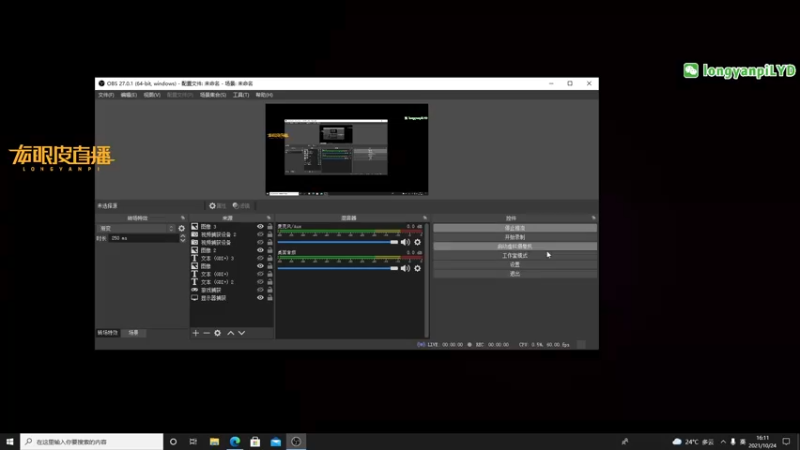Open File Explorer from the taskbar
The width and height of the screenshot is (800, 450).
tap(214, 441)
